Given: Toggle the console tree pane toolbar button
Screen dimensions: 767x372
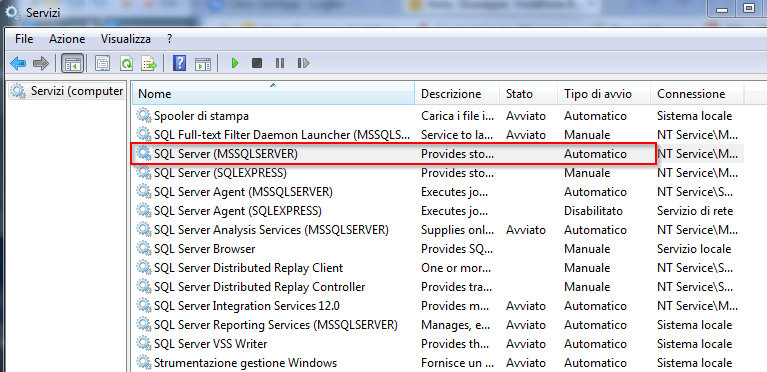Looking at the screenshot, I should 73,63.
